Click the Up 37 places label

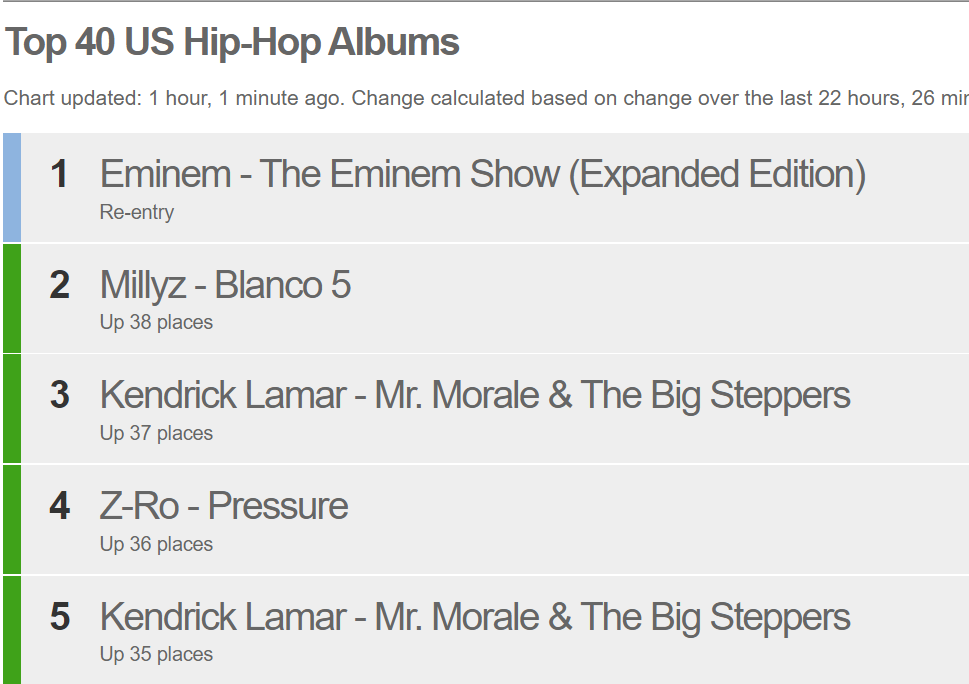click(x=156, y=434)
